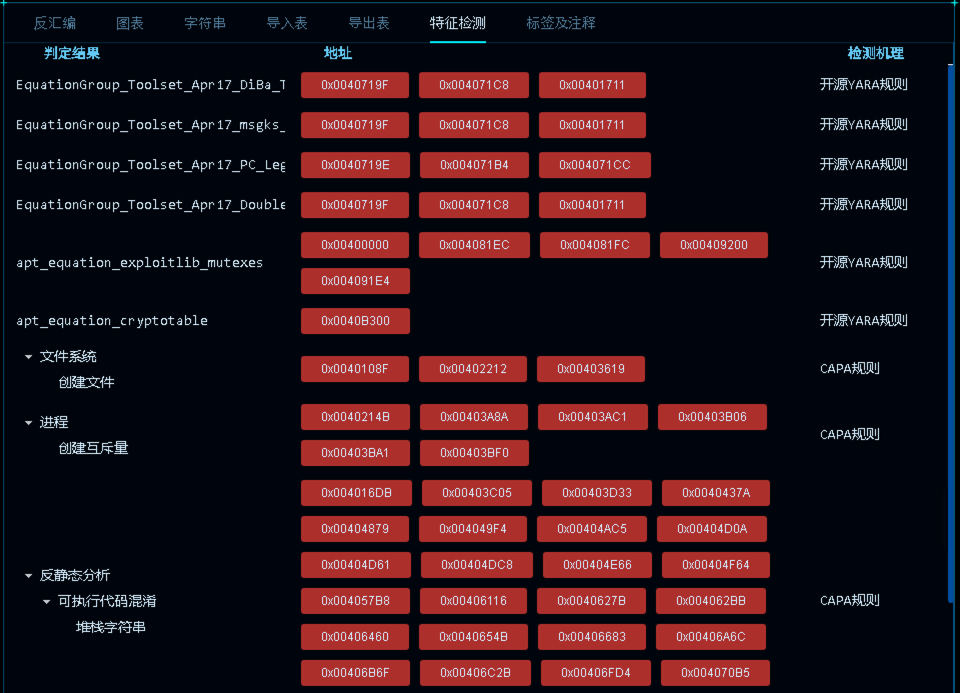This screenshot has width=960, height=693.
Task: Click the 0x004071CC address button
Action: point(595,165)
